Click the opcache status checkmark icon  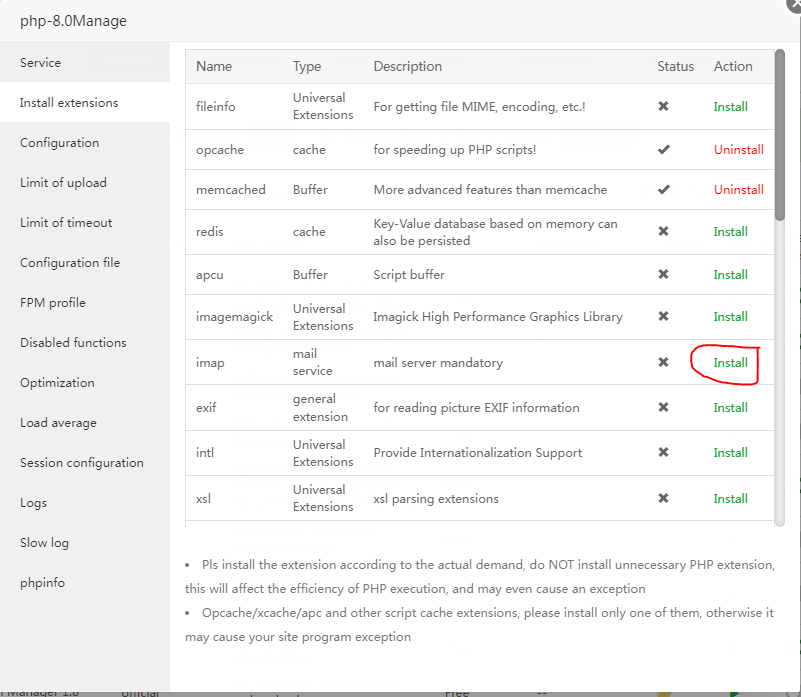(x=663, y=150)
